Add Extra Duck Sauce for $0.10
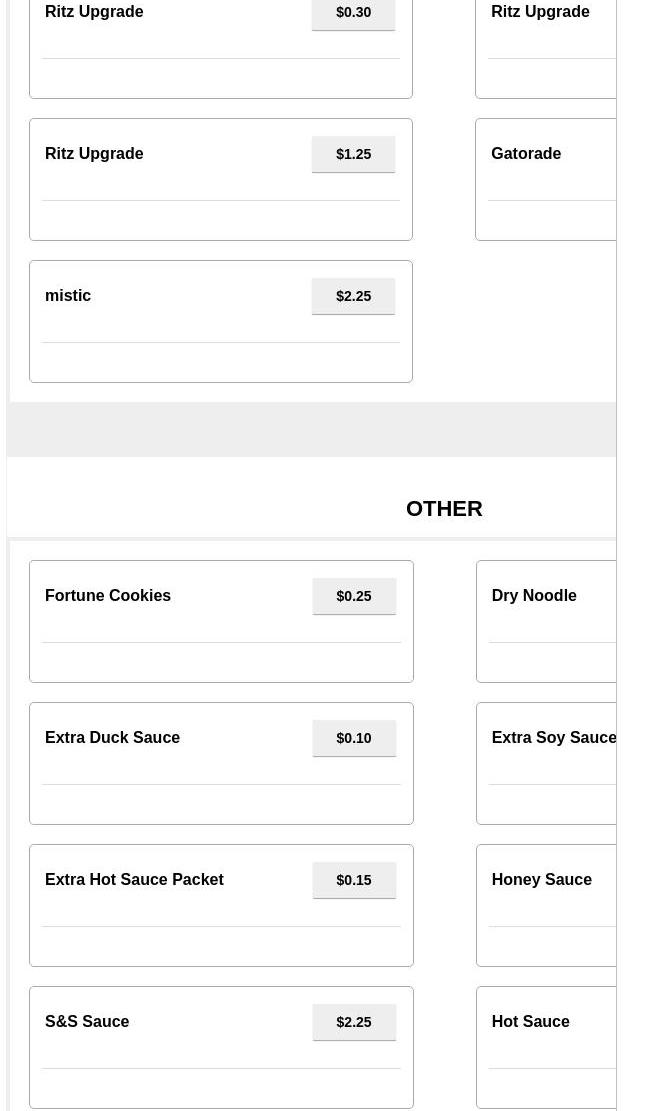This screenshot has width=650, height=1111. 354,738
